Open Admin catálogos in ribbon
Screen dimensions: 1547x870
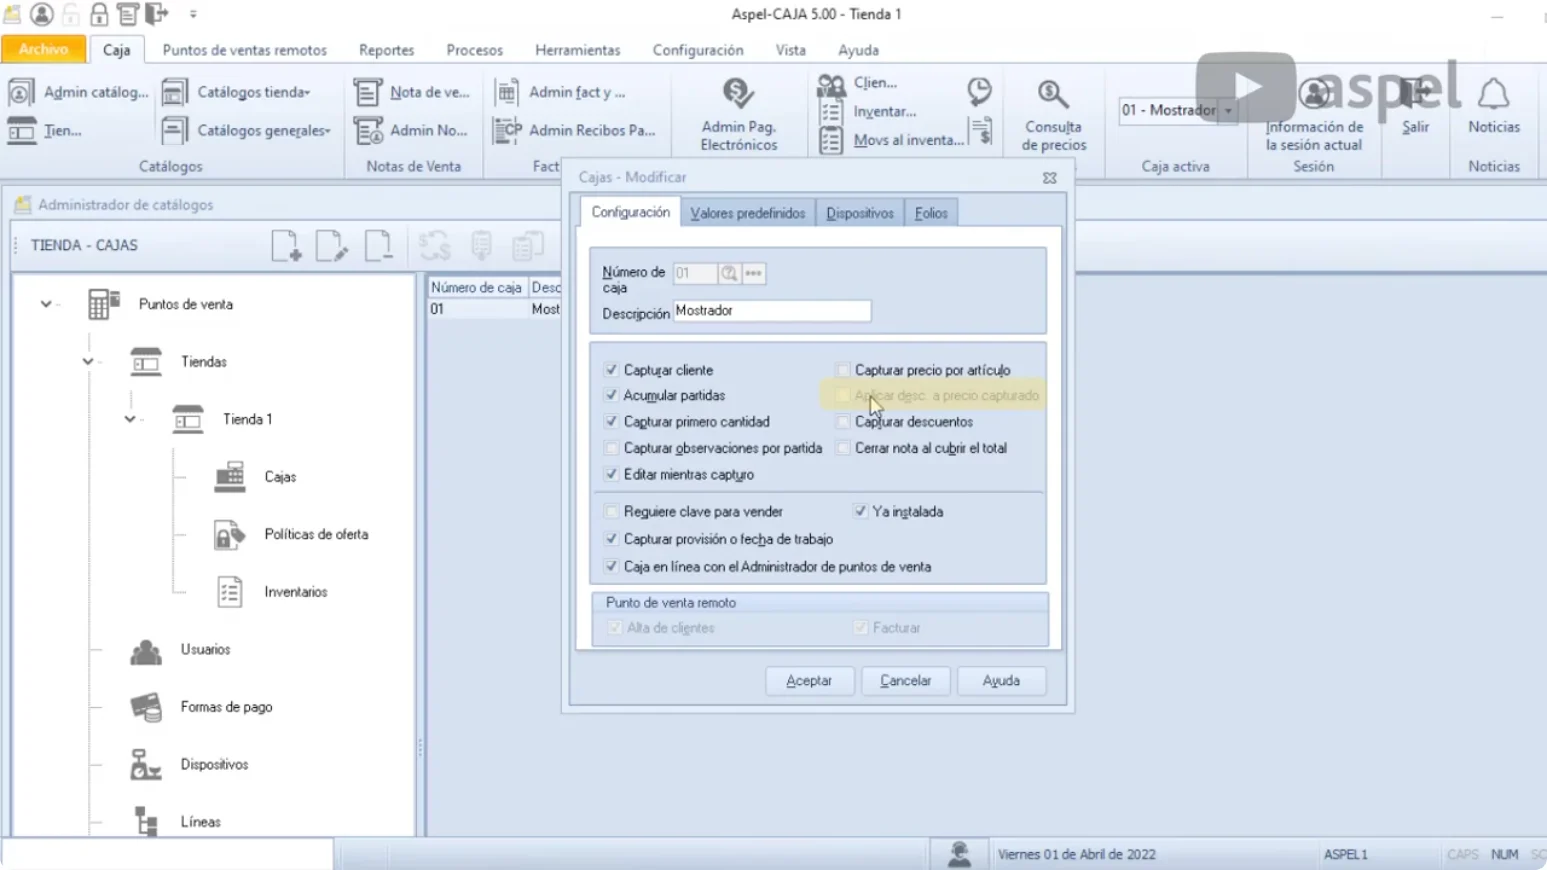coord(79,92)
